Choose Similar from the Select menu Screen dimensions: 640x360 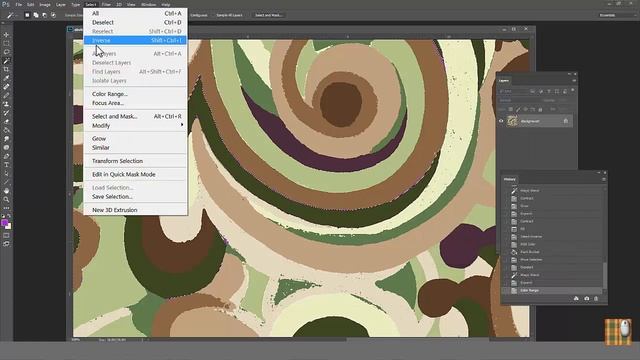pyautogui.click(x=136, y=147)
